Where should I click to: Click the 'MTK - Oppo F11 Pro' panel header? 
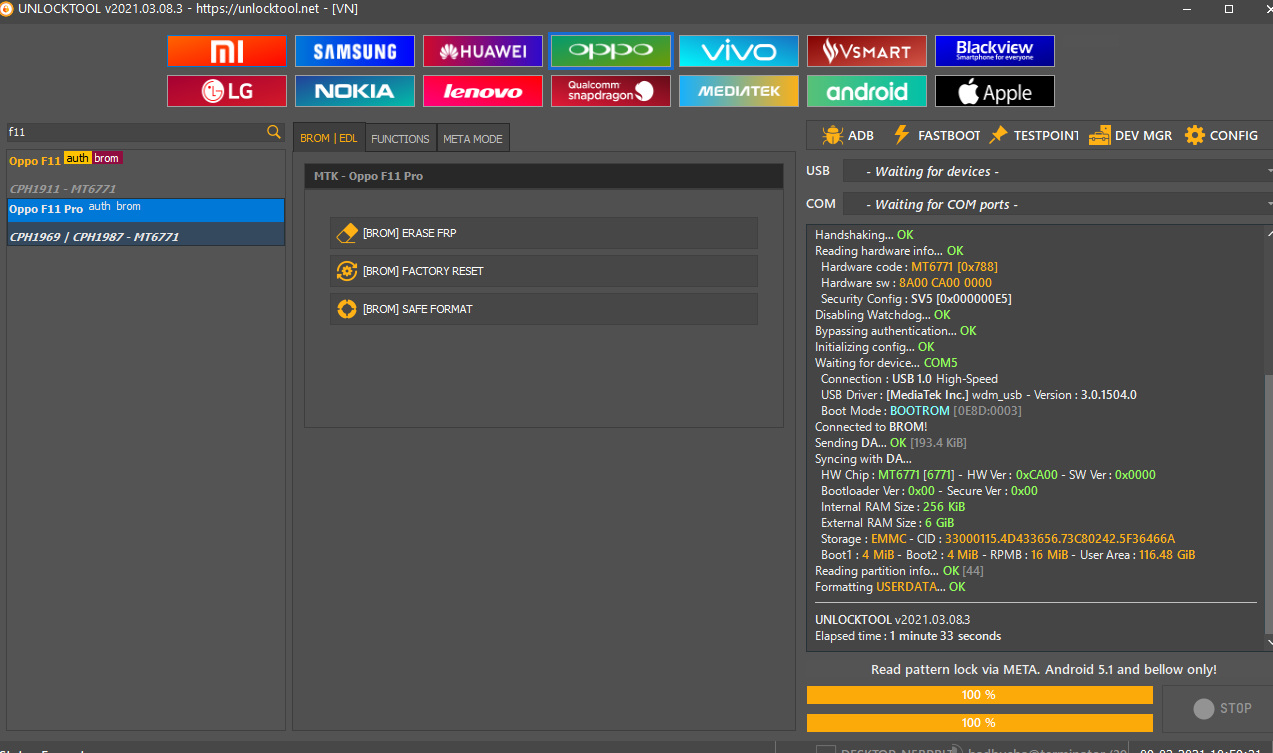tap(544, 176)
